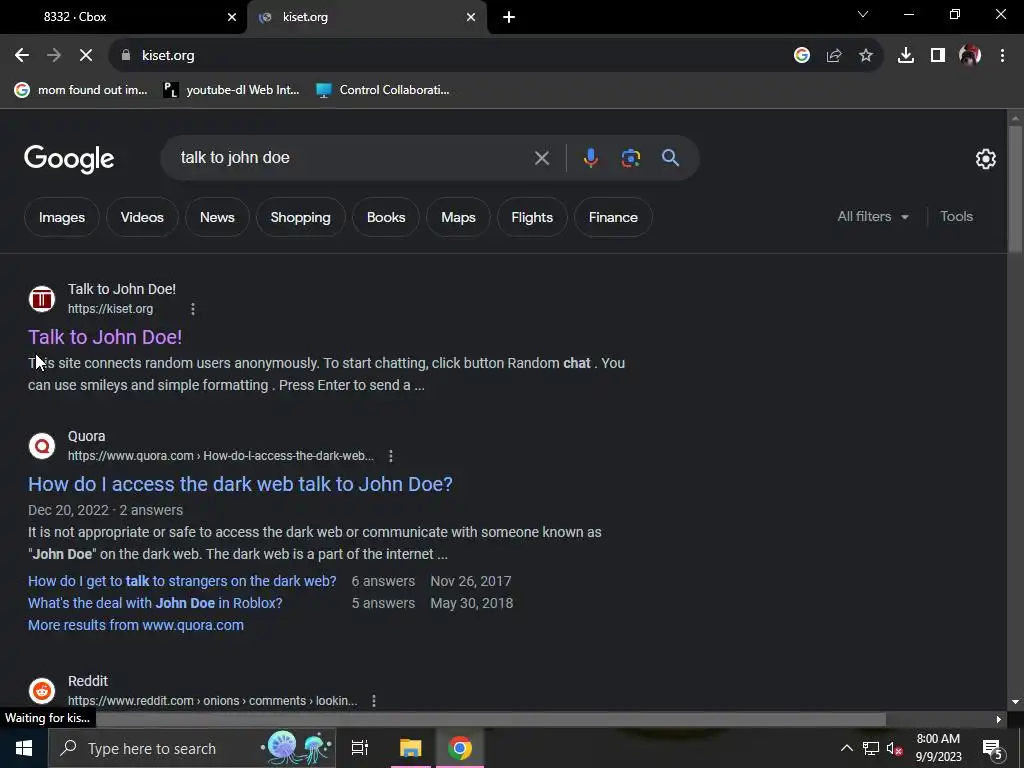This screenshot has height=768, width=1024.
Task: Open the Chrome profile avatar
Action: 970,56
